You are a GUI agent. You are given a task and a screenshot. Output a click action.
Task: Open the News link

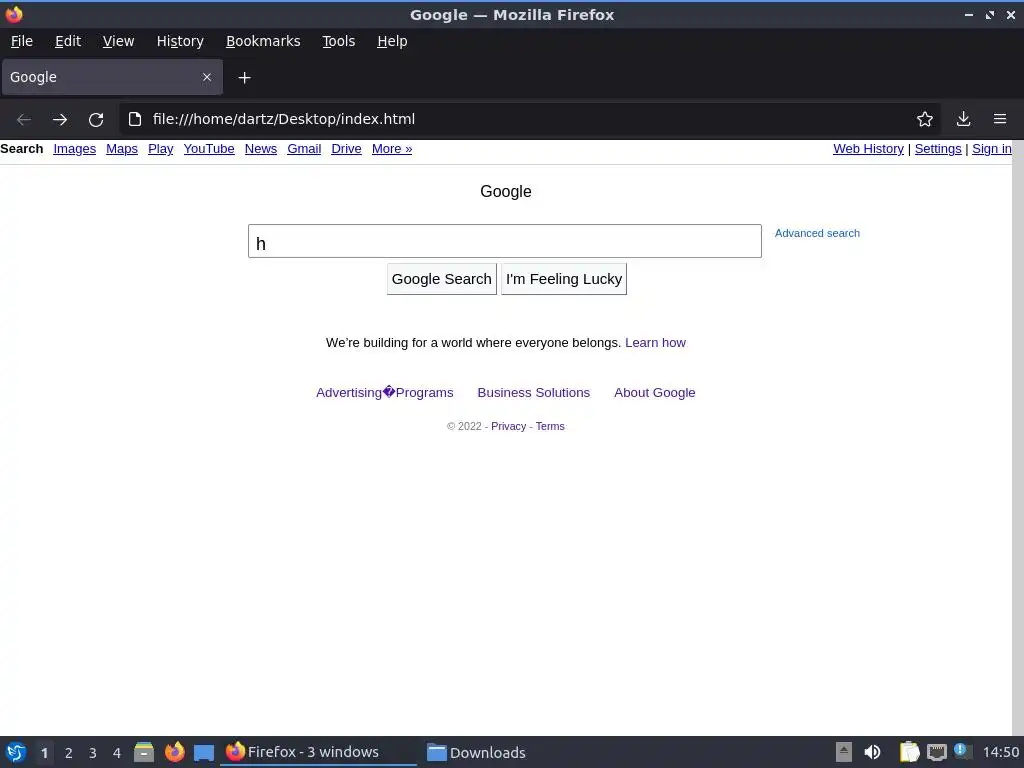point(261,149)
